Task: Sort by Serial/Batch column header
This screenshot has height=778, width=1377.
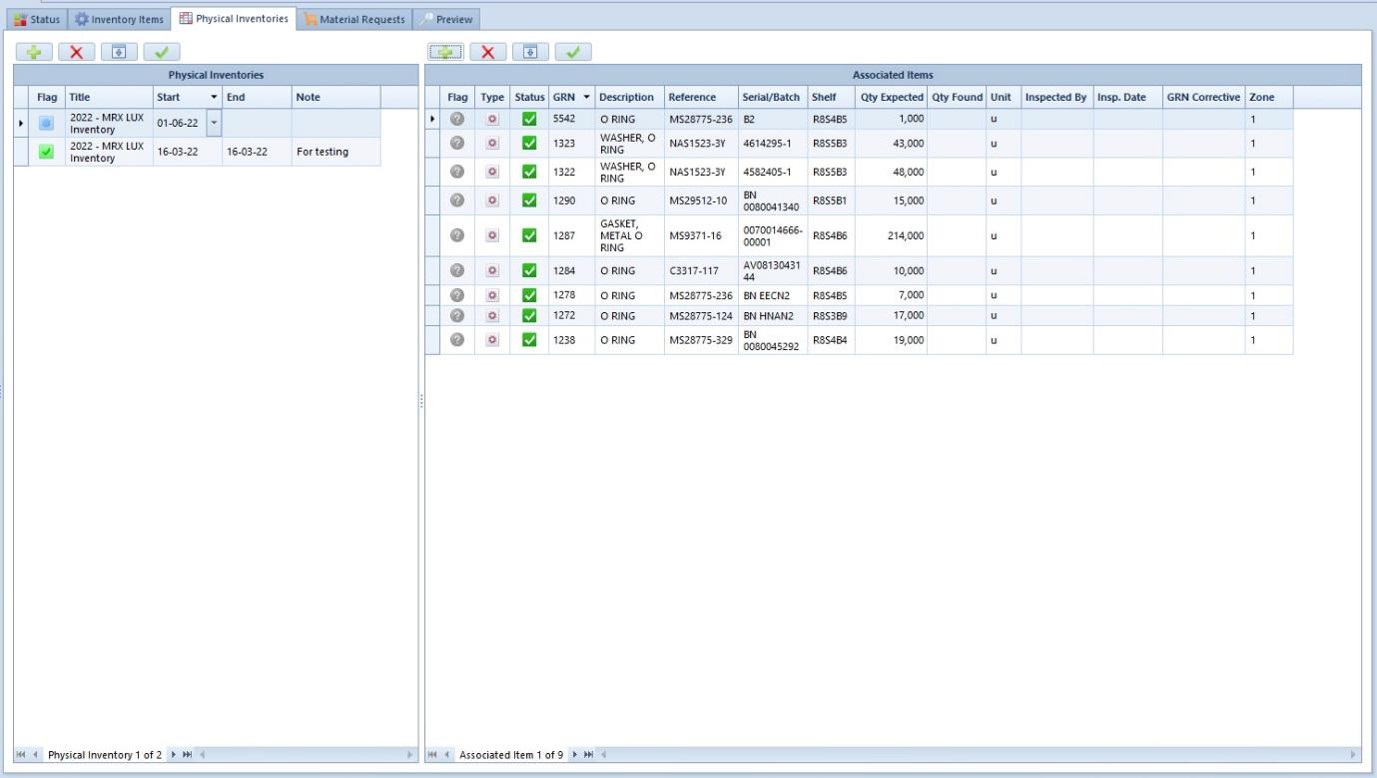Action: 772,97
